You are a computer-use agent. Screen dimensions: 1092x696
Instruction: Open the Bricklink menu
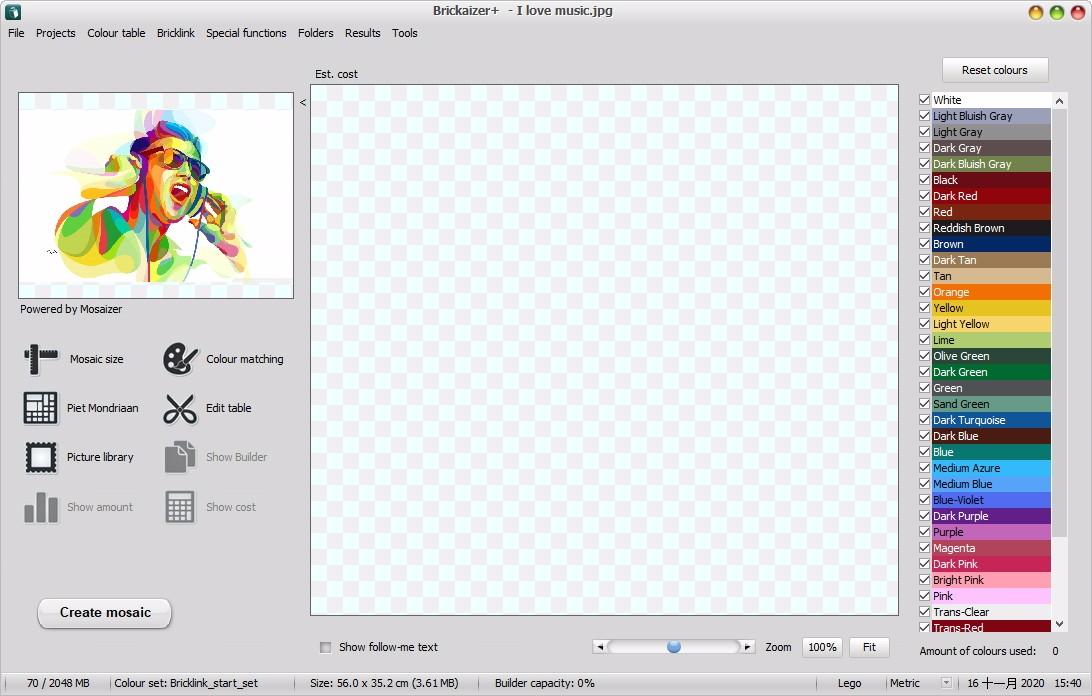176,33
